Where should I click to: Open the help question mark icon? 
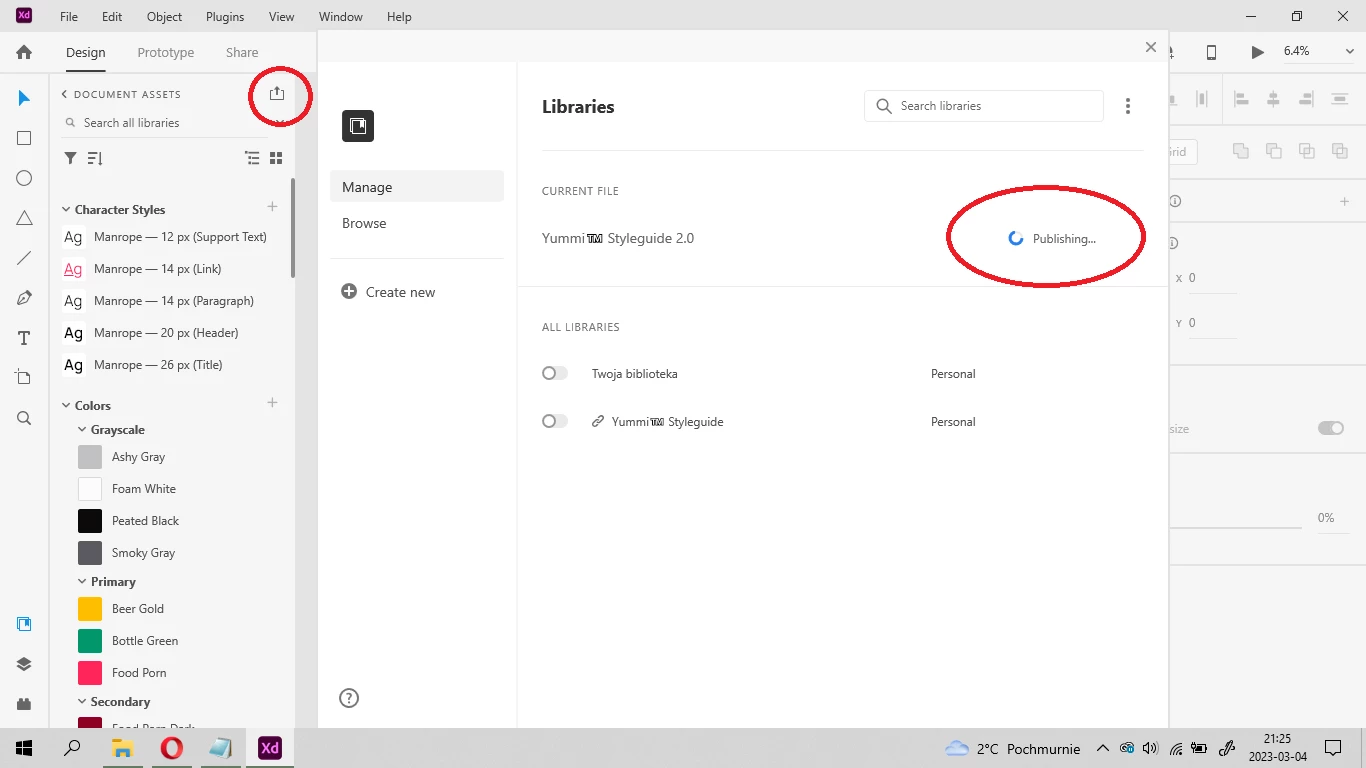349,698
